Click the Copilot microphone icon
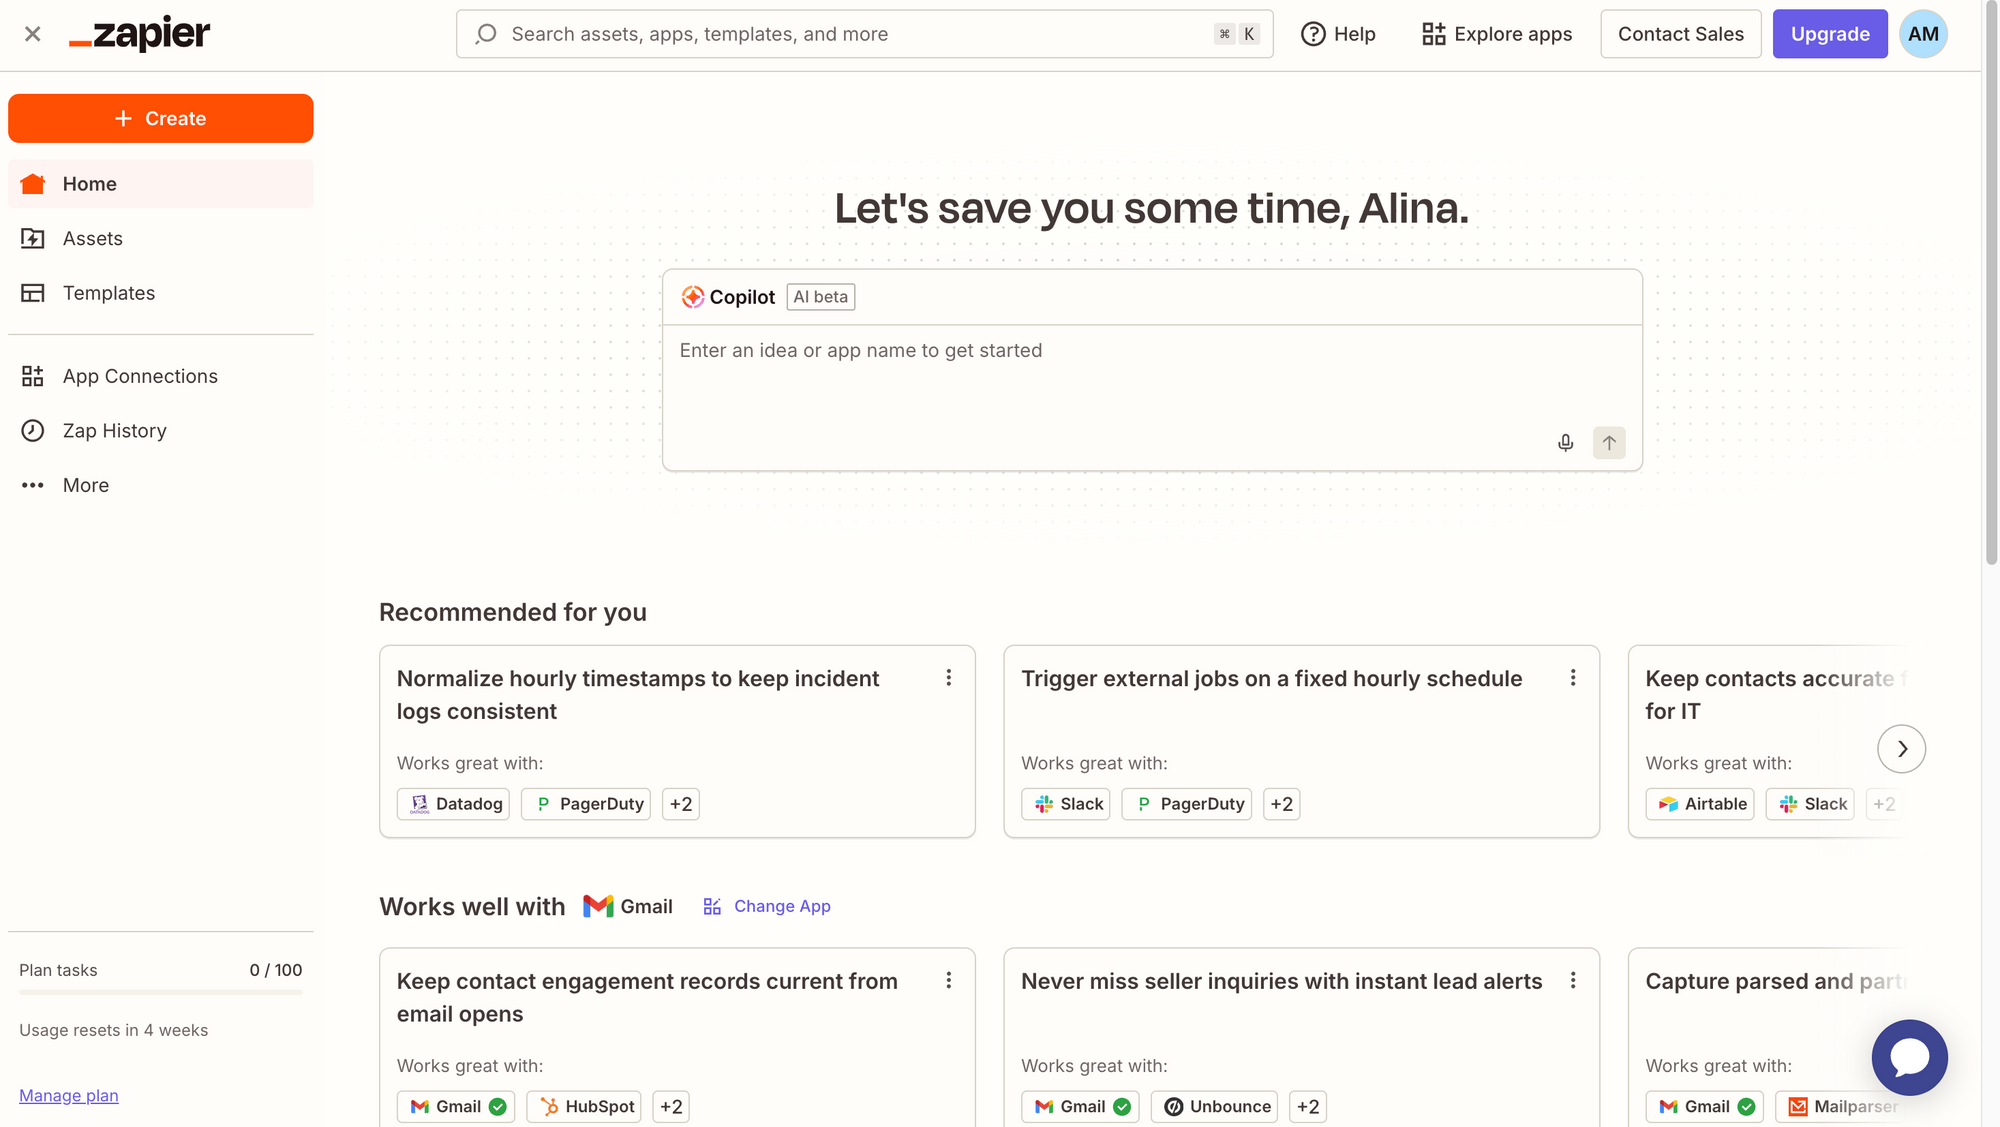Image resolution: width=2000 pixels, height=1127 pixels. 1565,443
